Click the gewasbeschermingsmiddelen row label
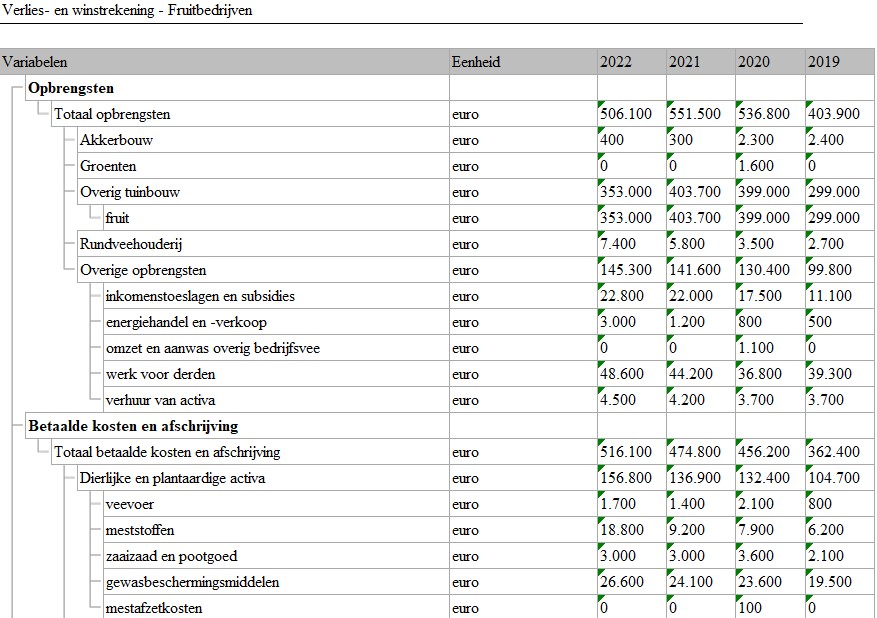Screen dimensions: 877x618 tap(192, 582)
